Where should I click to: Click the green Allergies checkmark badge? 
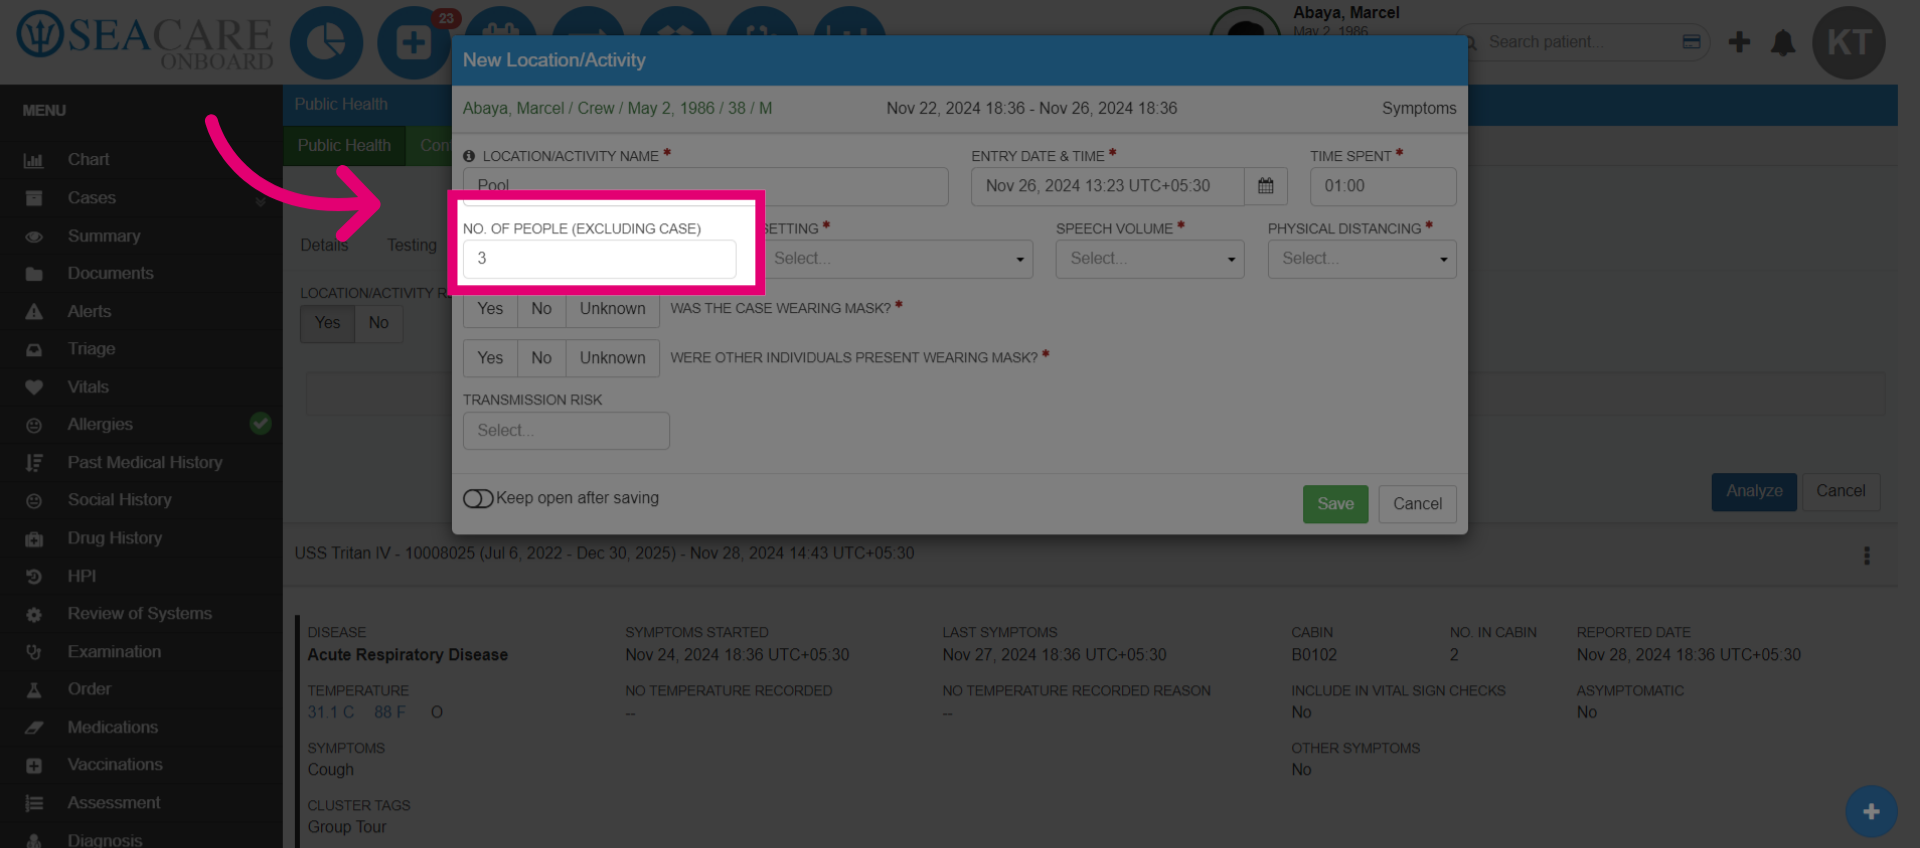tap(260, 424)
